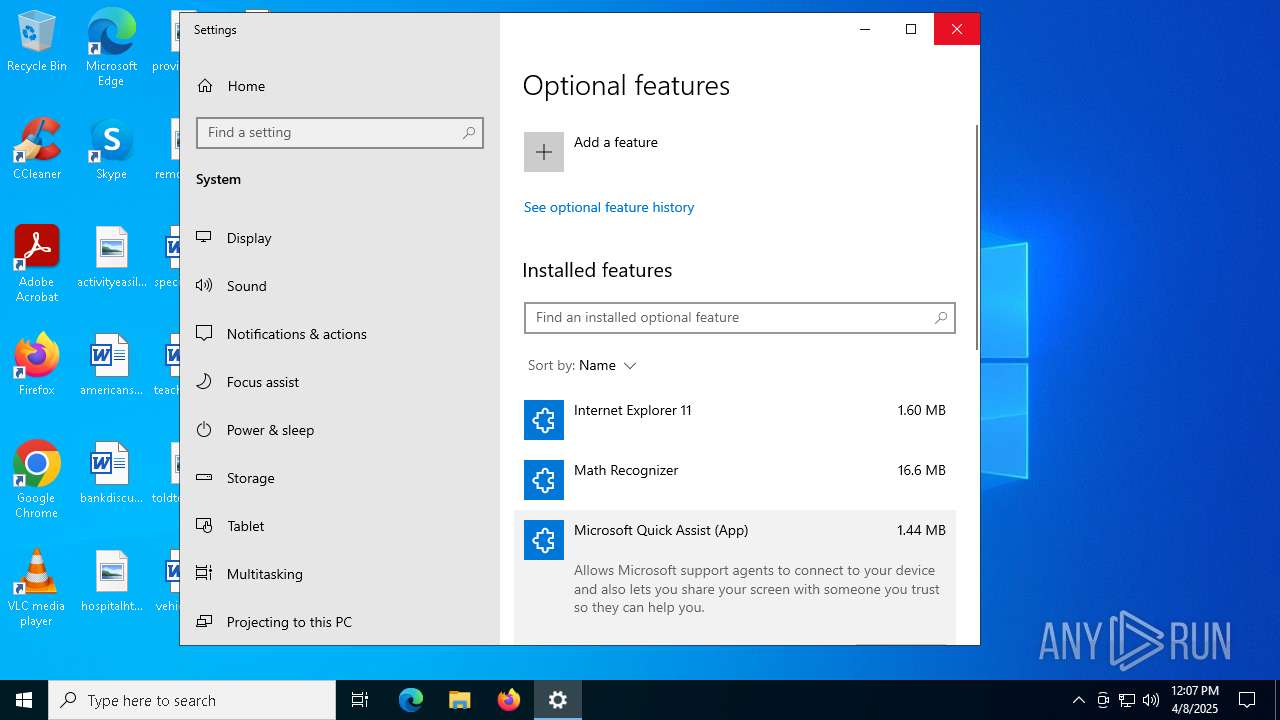Open the notification center icon

pos(1247,700)
